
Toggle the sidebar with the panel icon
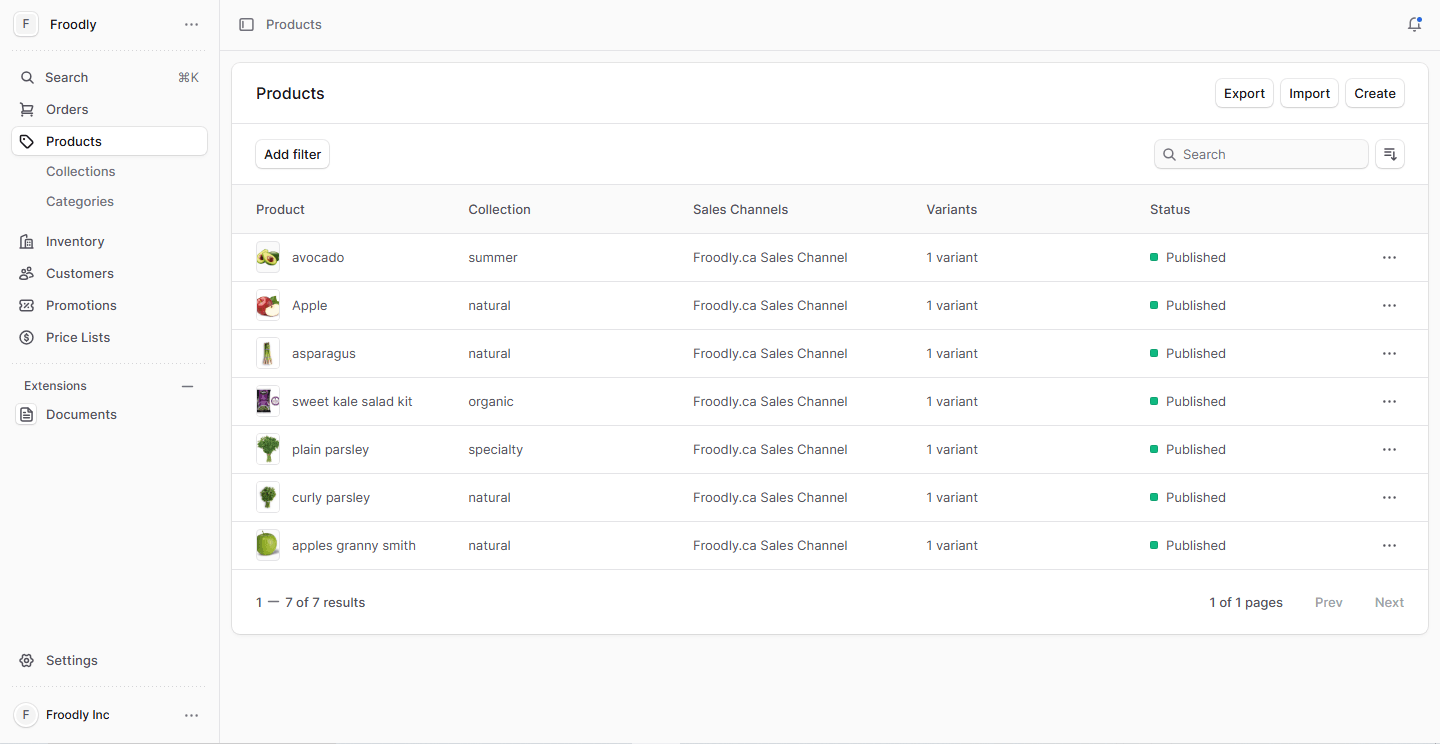pos(247,24)
